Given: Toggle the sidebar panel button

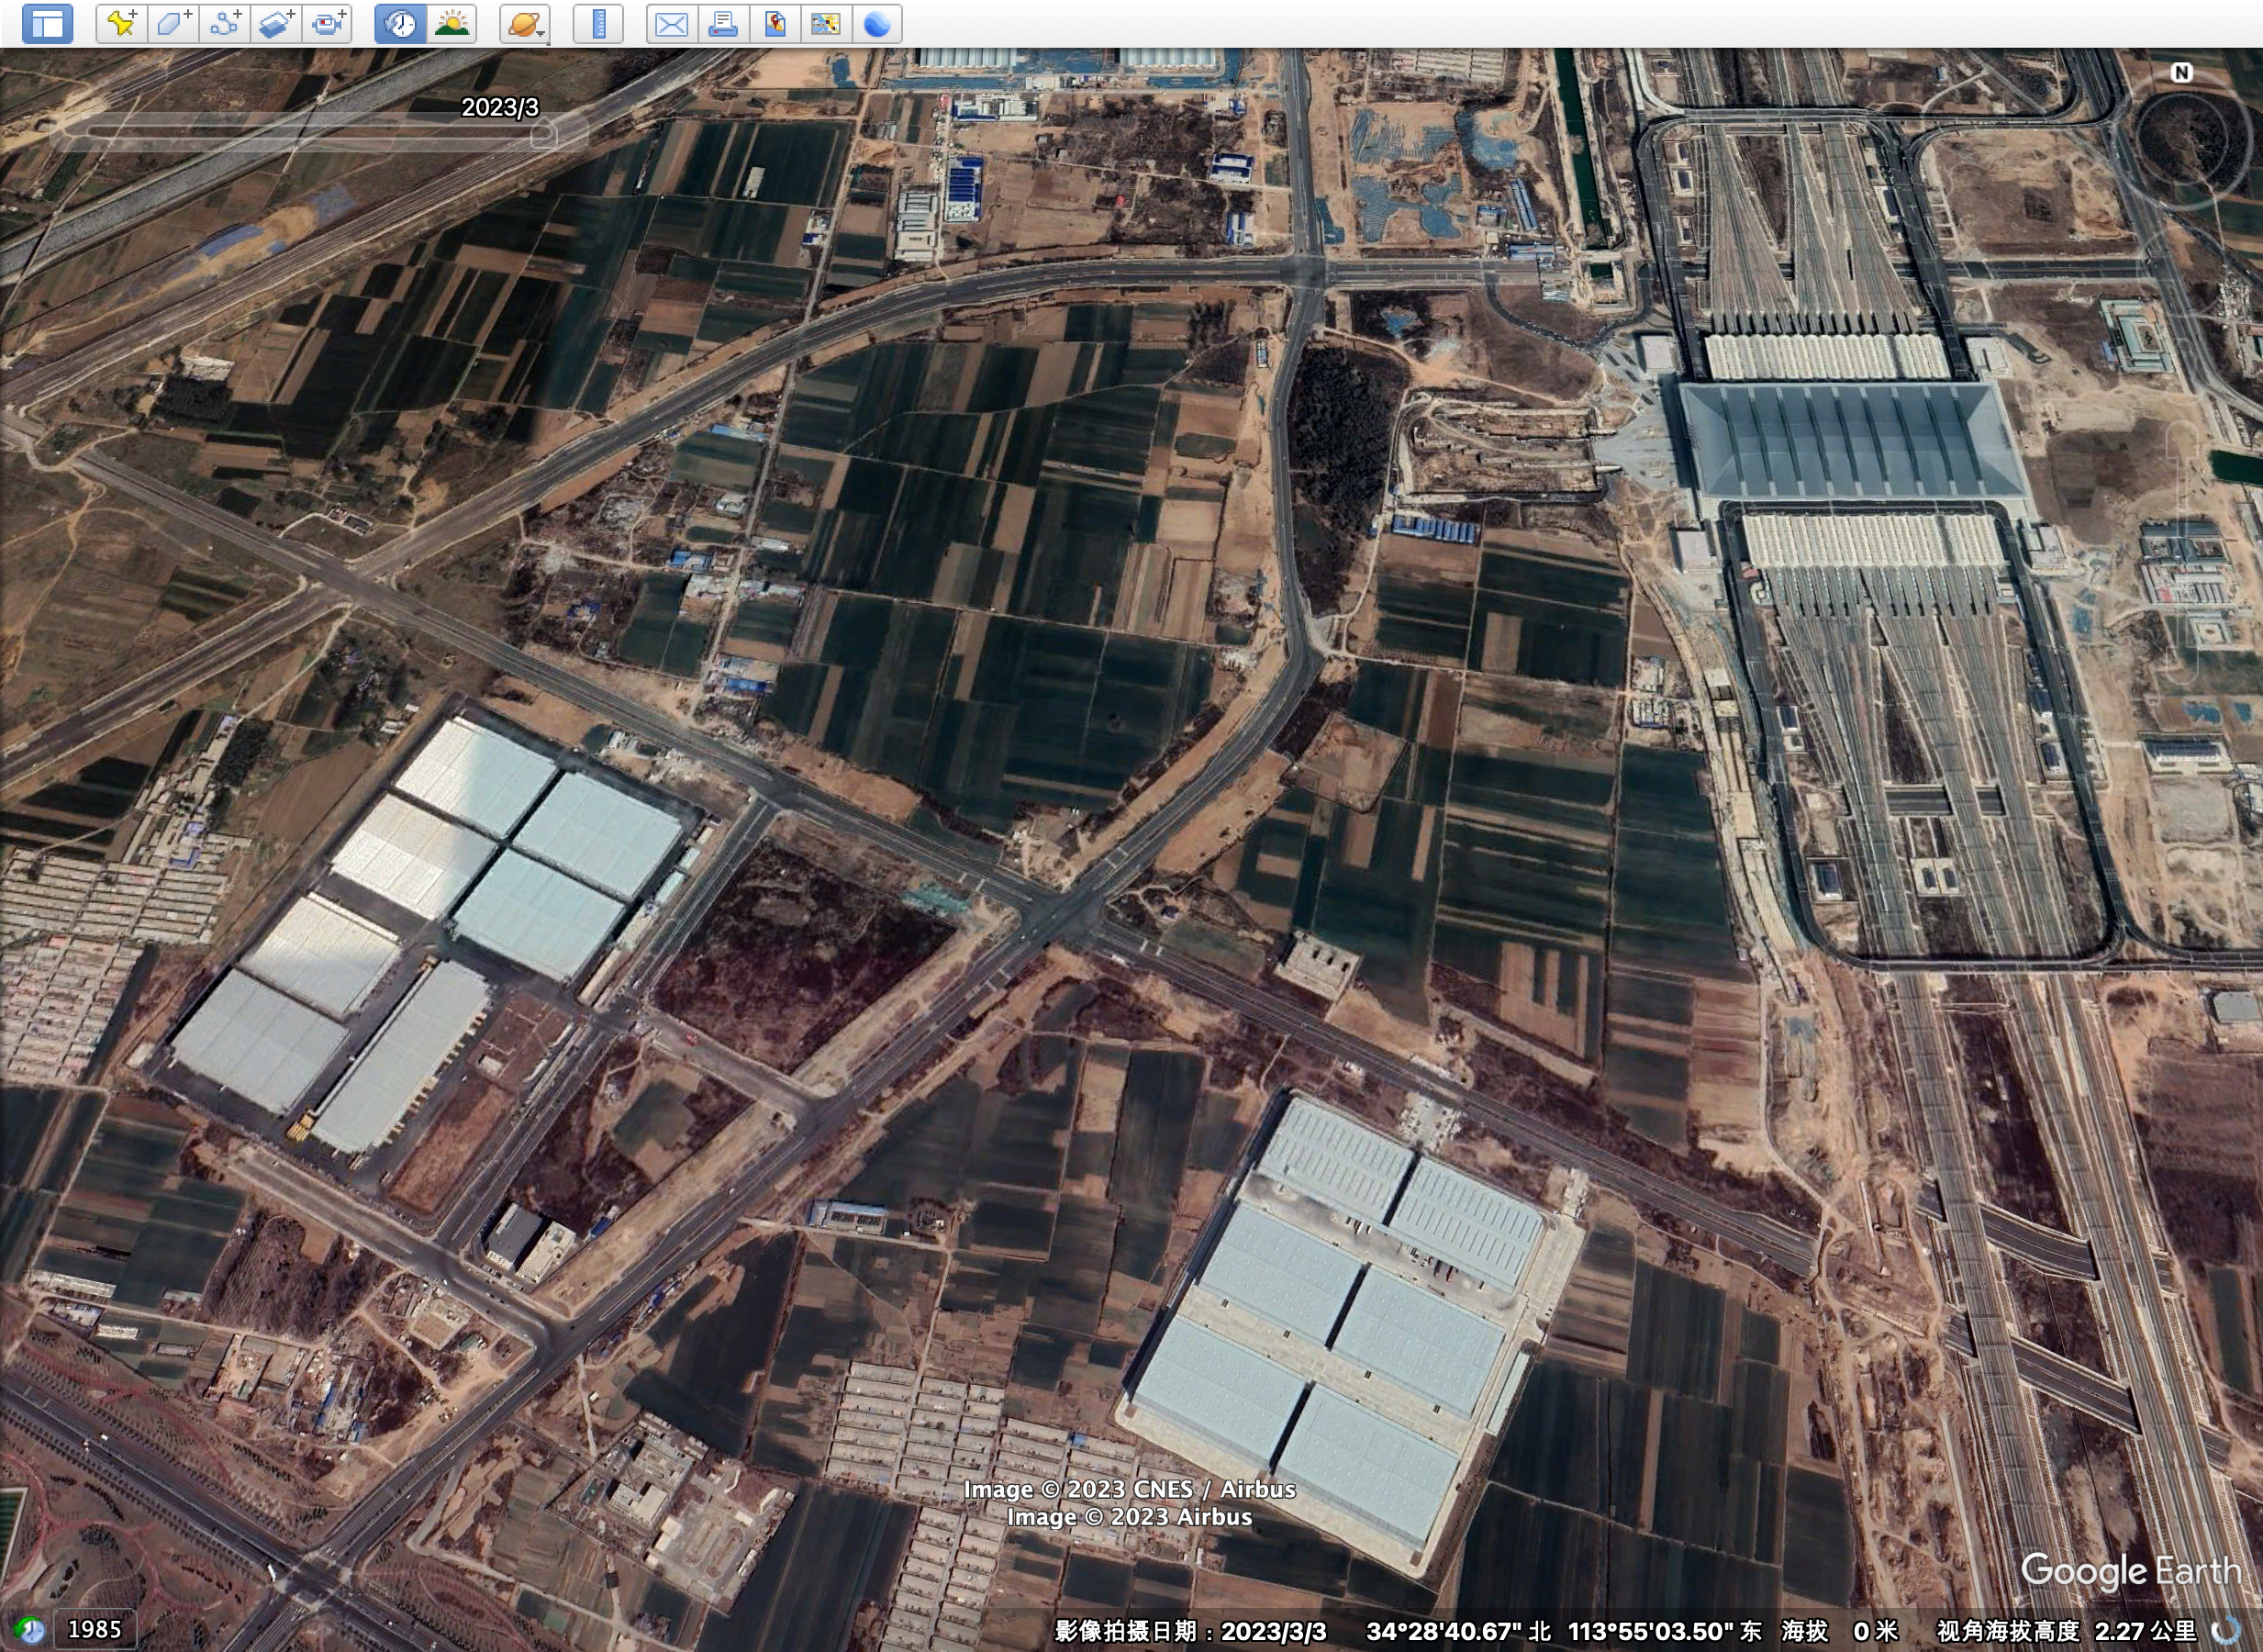Looking at the screenshot, I should tap(47, 23).
